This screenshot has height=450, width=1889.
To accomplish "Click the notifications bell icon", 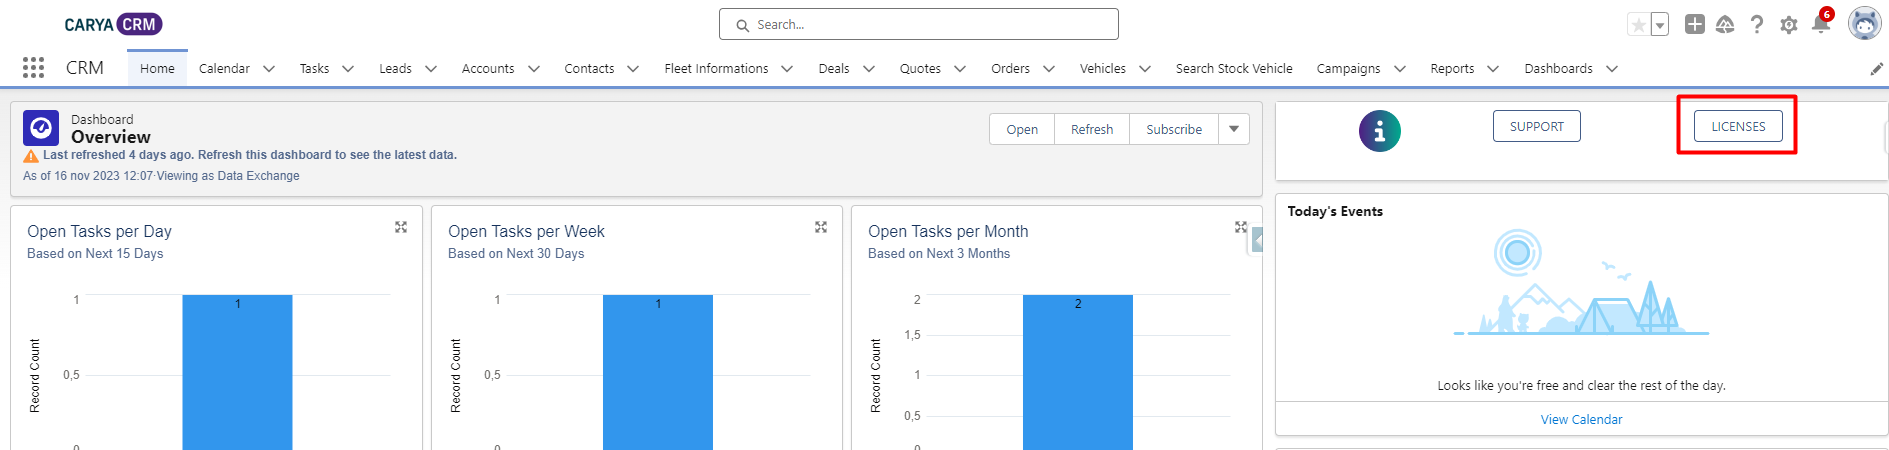I will click(x=1821, y=24).
